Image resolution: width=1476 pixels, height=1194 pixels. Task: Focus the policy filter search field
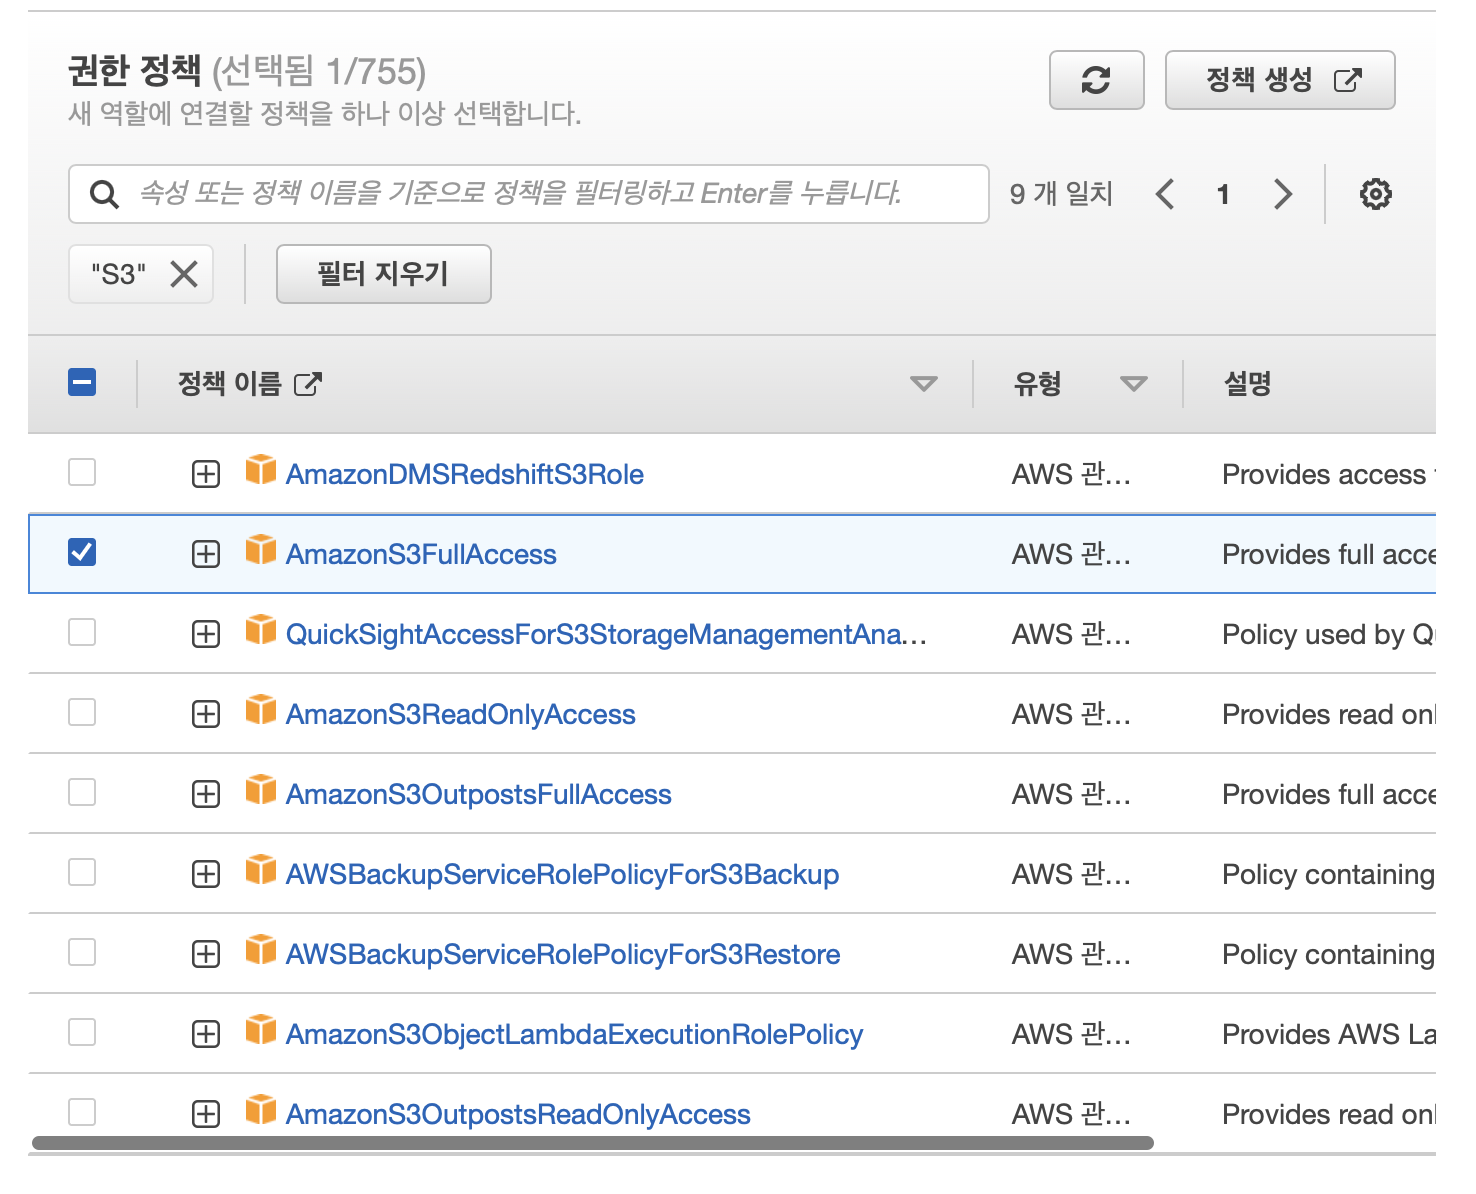pos(529,194)
